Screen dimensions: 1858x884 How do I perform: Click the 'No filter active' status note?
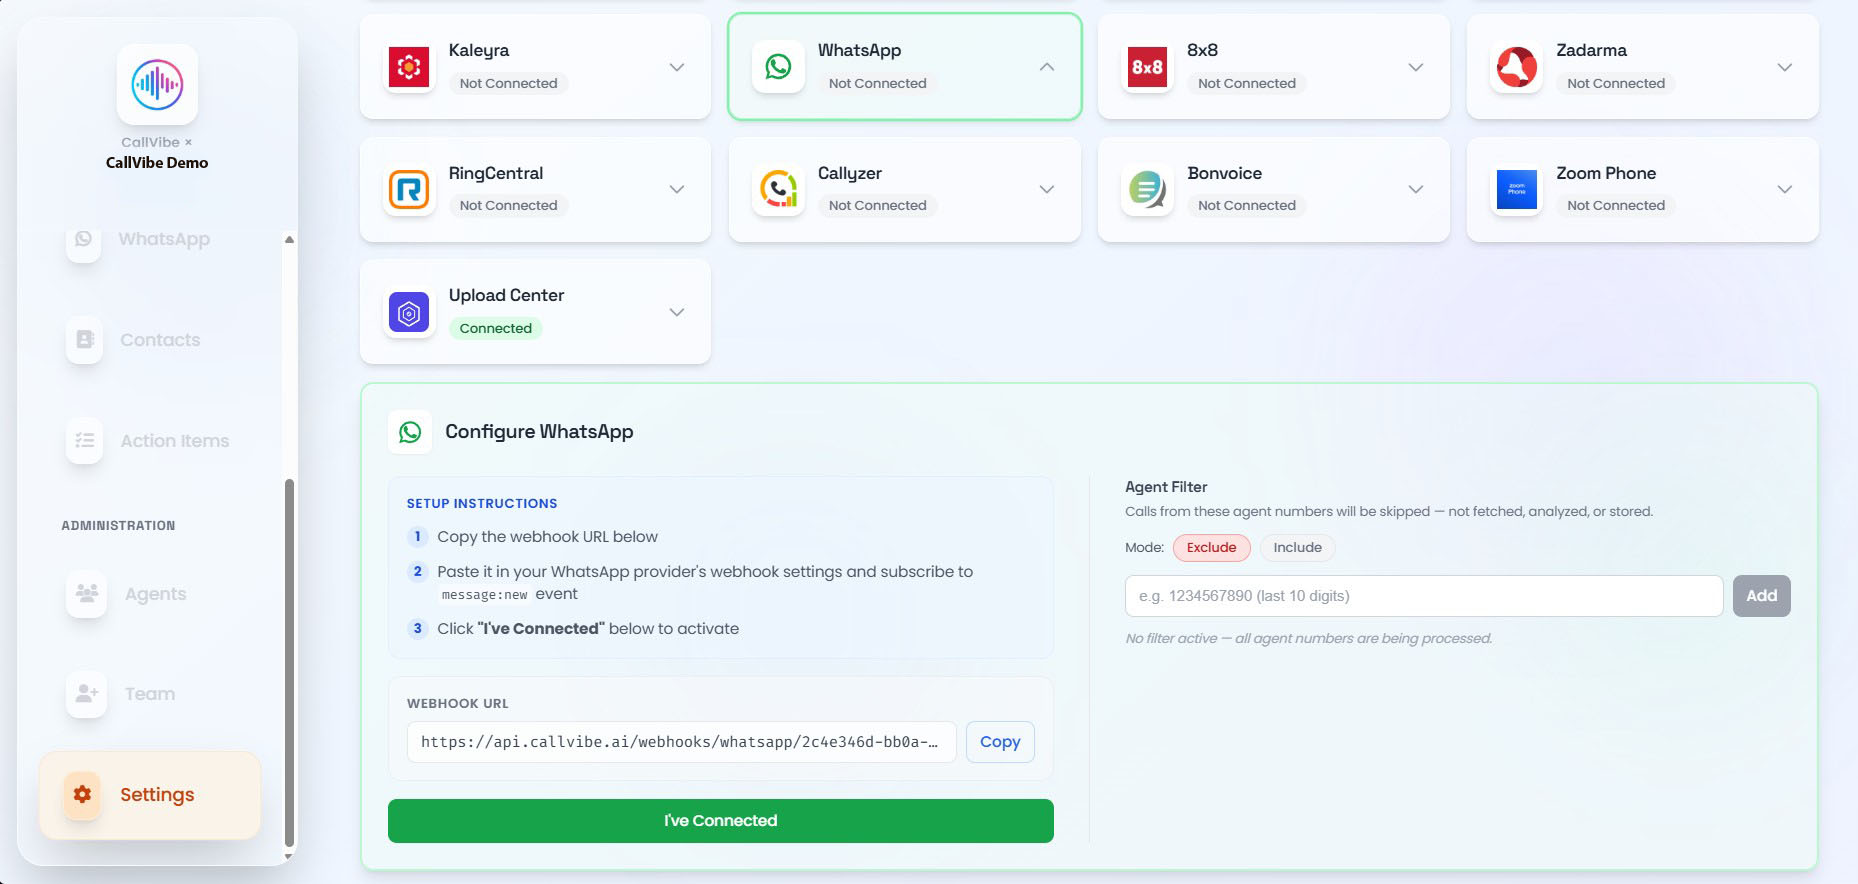pos(1308,639)
